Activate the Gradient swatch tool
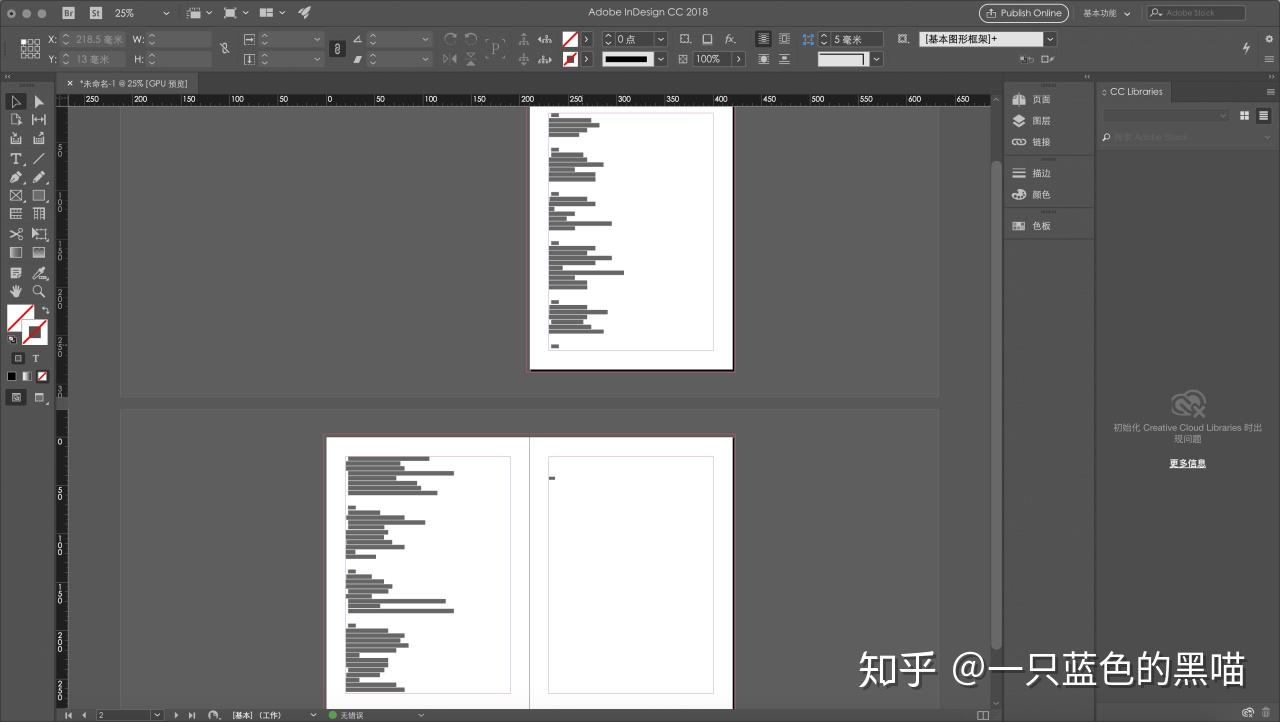This screenshot has height=722, width=1280. (x=16, y=252)
